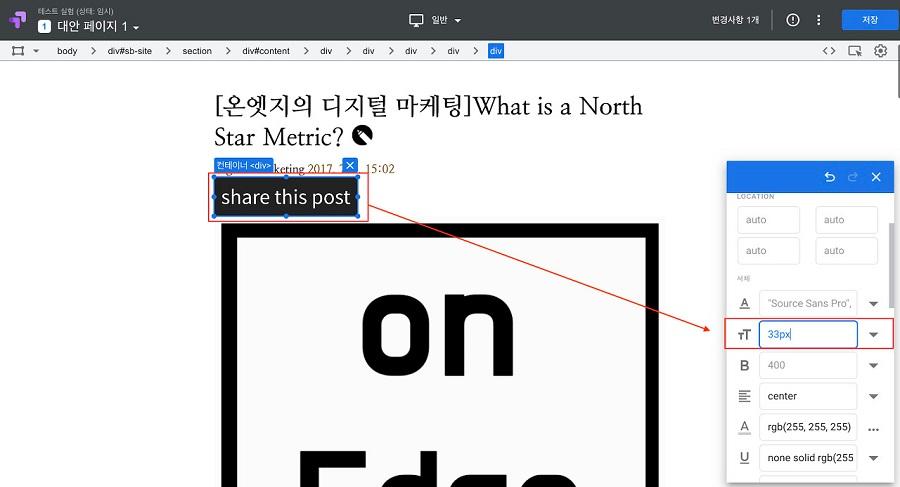Screen dimensions: 900x487
Task: Select div#sb-site in the breadcrumb
Action: (130, 51)
